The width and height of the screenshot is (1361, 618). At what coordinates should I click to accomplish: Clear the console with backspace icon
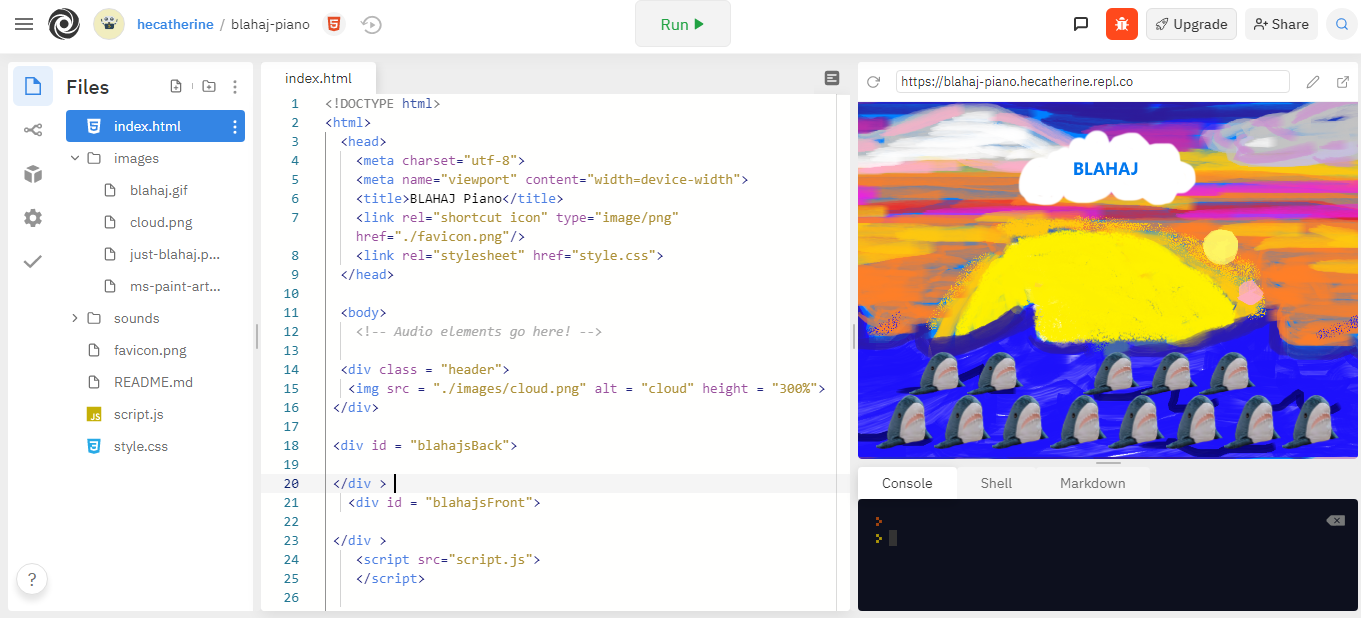pyautogui.click(x=1335, y=520)
